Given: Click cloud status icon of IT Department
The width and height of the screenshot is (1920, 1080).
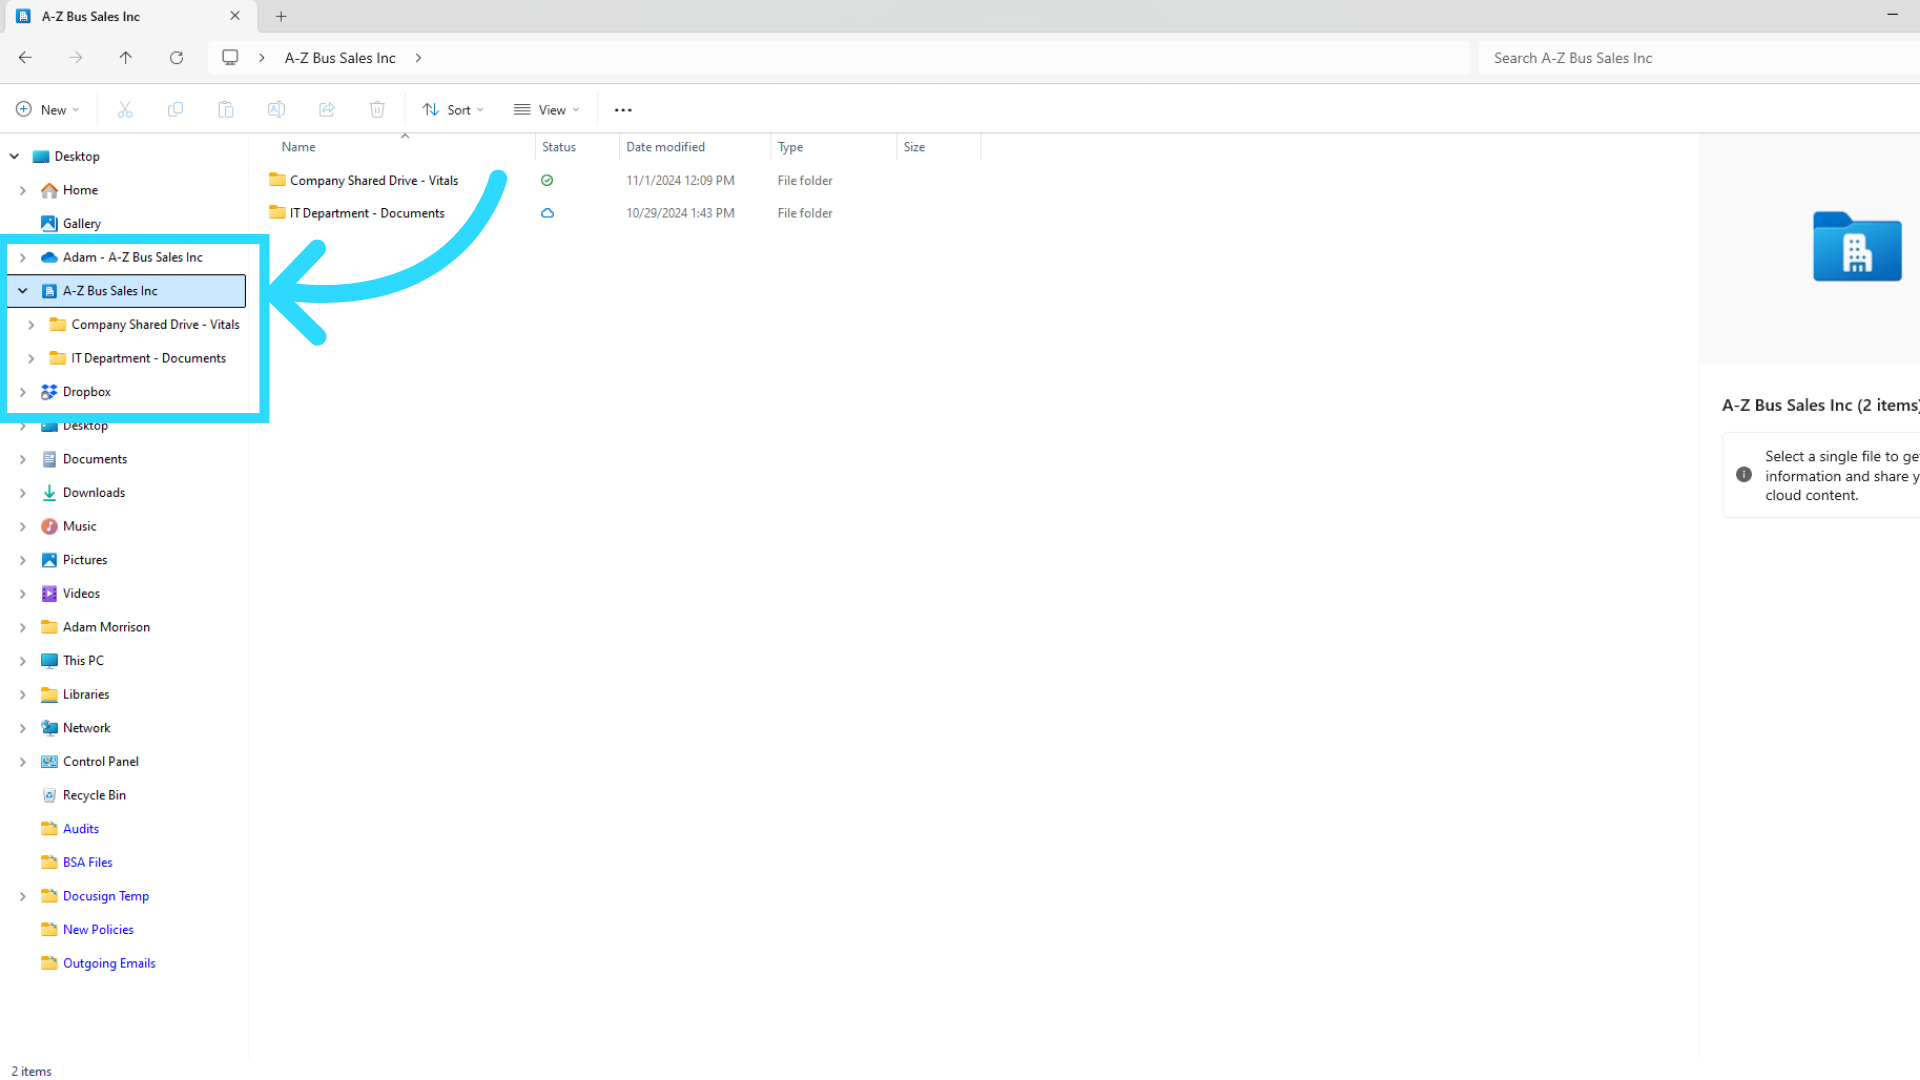Looking at the screenshot, I should pyautogui.click(x=547, y=213).
